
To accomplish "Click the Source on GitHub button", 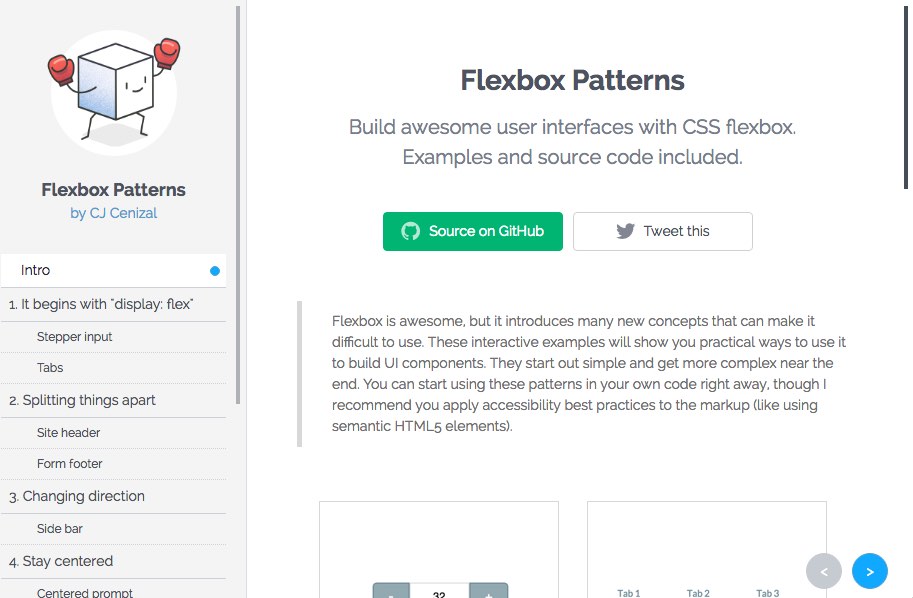I will [472, 231].
